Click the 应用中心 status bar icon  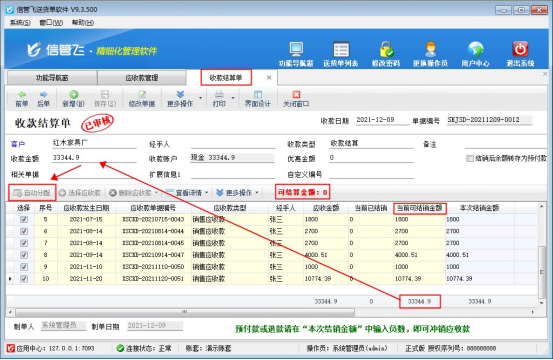(11, 348)
